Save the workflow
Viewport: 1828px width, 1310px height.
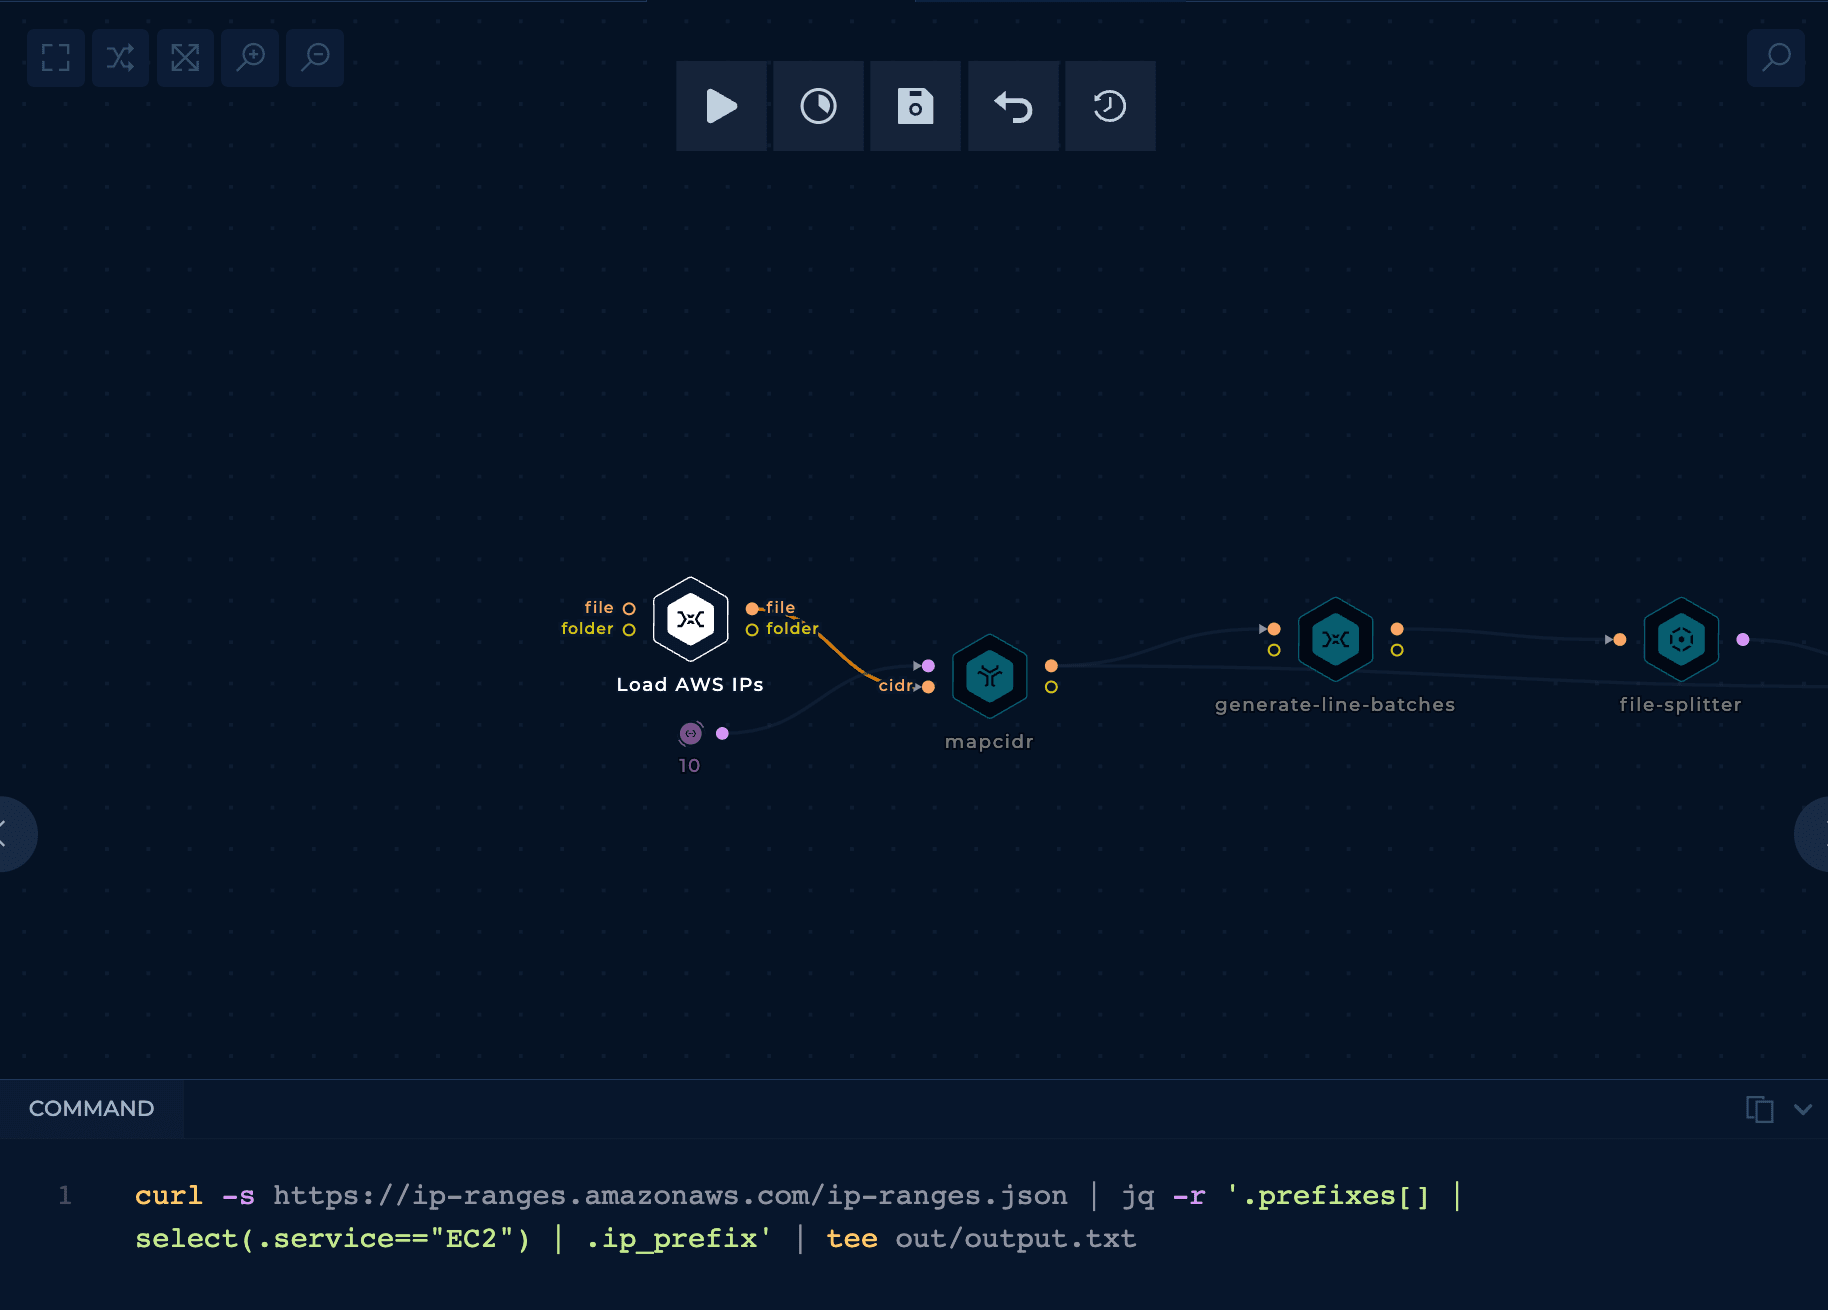pos(915,106)
